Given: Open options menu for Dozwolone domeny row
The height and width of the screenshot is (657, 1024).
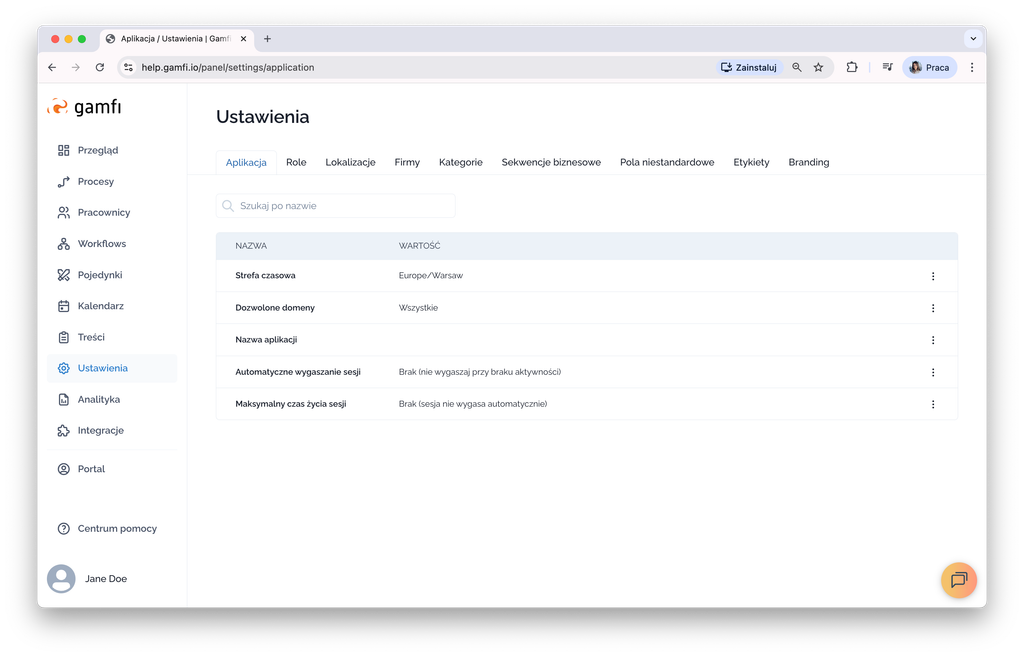Looking at the screenshot, I should tap(933, 308).
